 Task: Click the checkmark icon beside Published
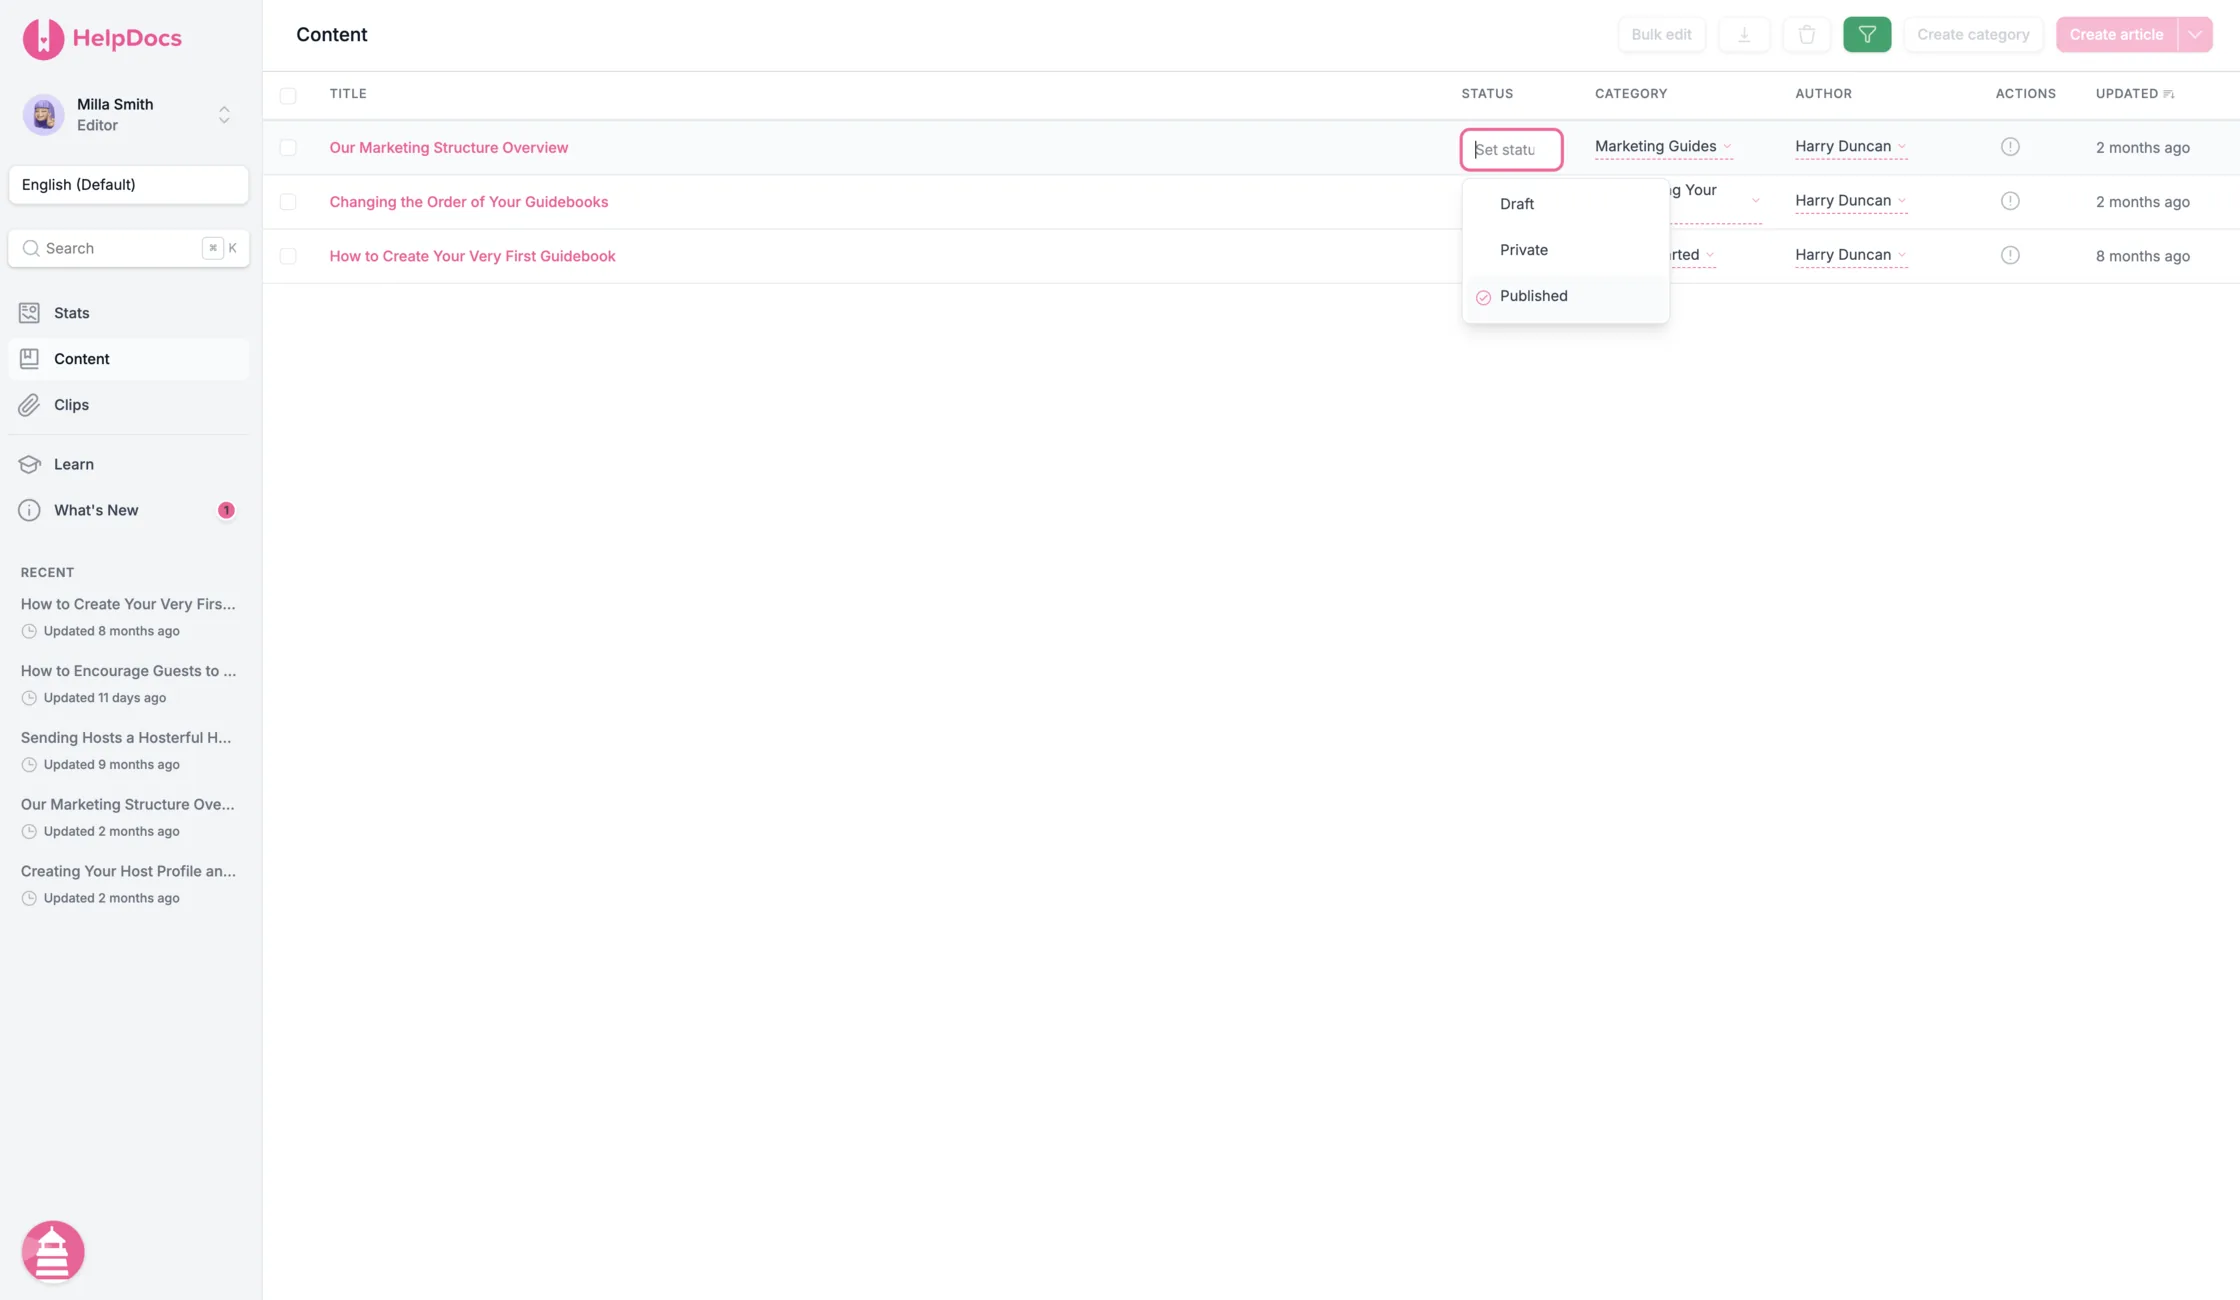point(1483,297)
